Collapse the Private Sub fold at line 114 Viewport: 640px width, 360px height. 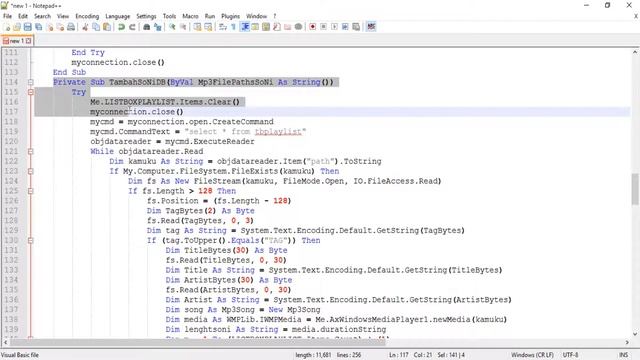[31, 82]
